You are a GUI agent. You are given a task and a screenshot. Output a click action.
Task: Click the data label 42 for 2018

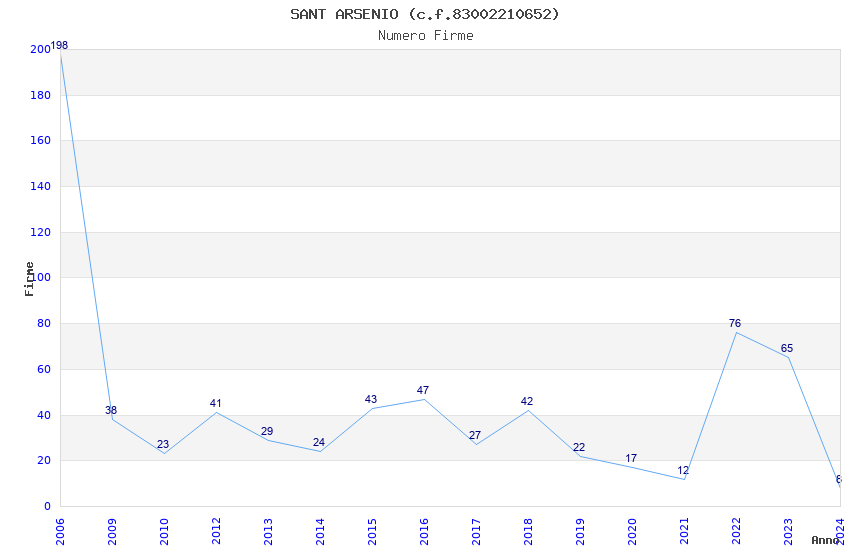[527, 402]
